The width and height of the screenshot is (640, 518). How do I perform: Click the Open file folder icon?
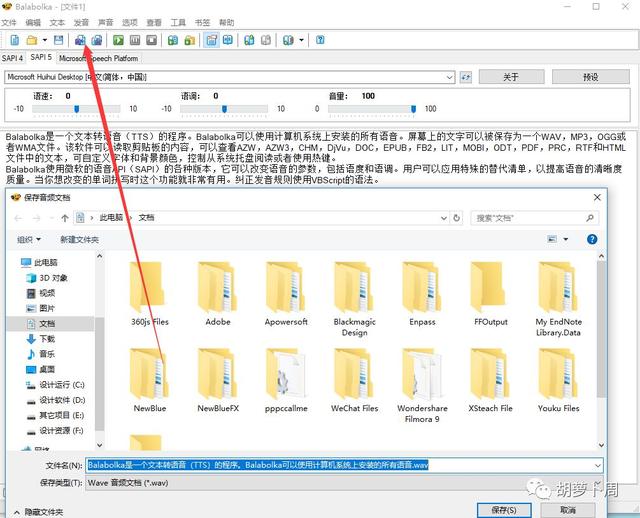point(32,40)
